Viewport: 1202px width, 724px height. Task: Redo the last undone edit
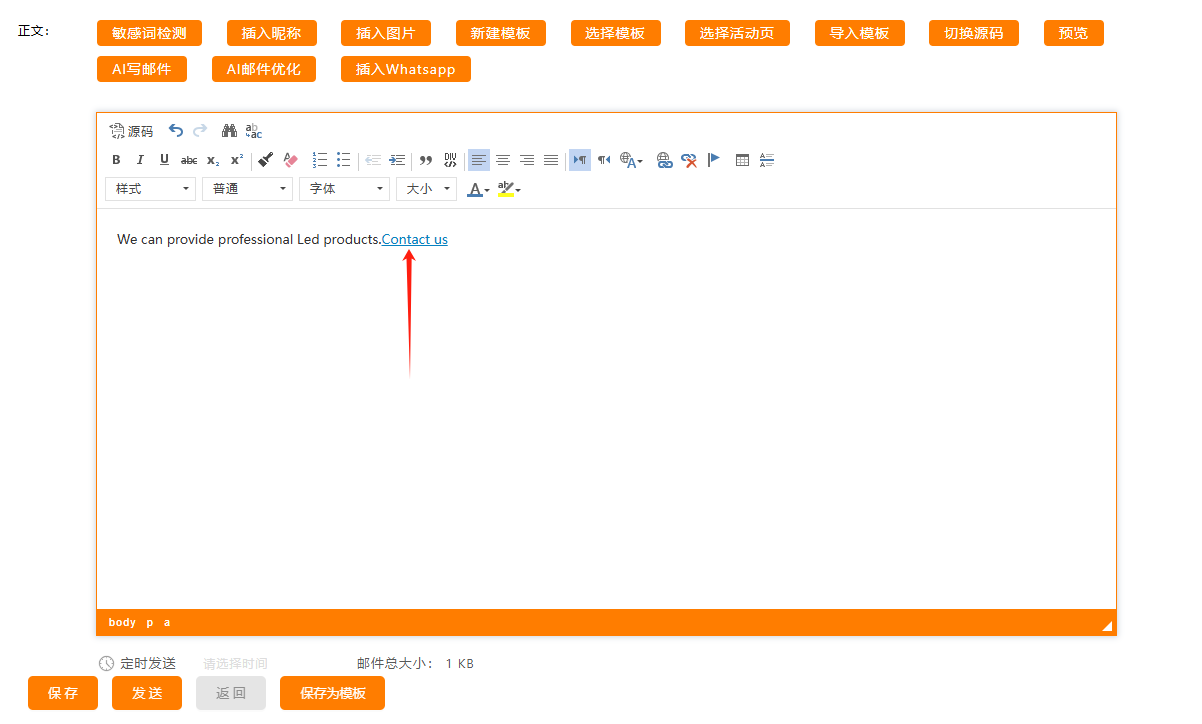tap(200, 131)
